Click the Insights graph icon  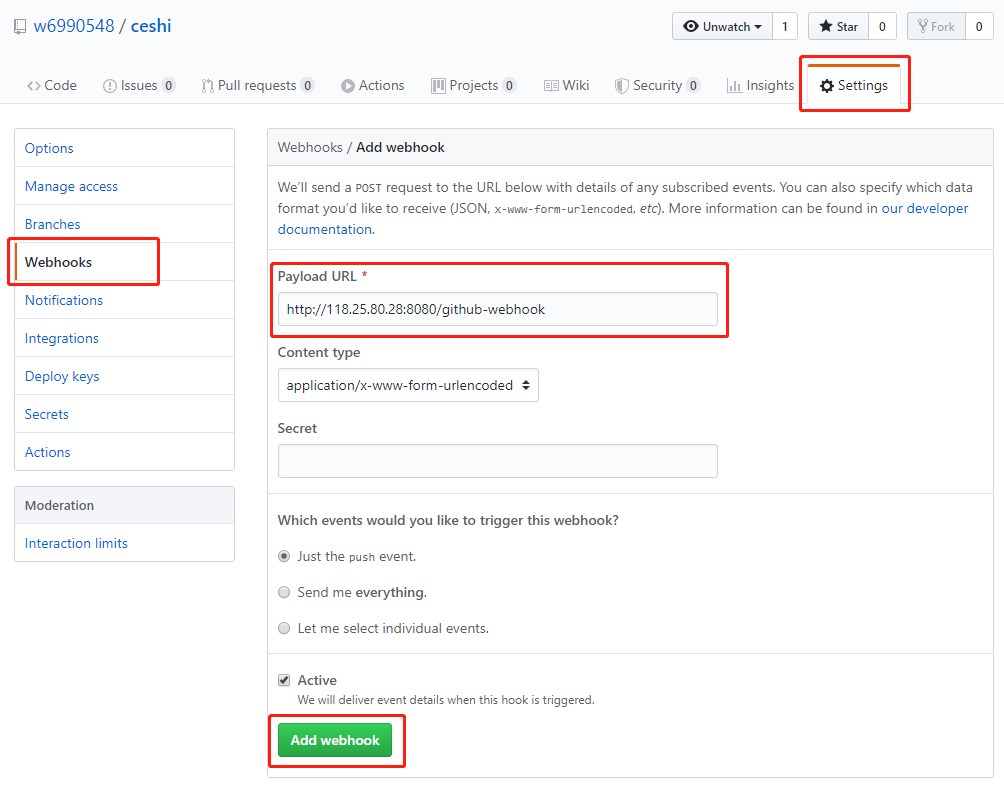(x=734, y=86)
